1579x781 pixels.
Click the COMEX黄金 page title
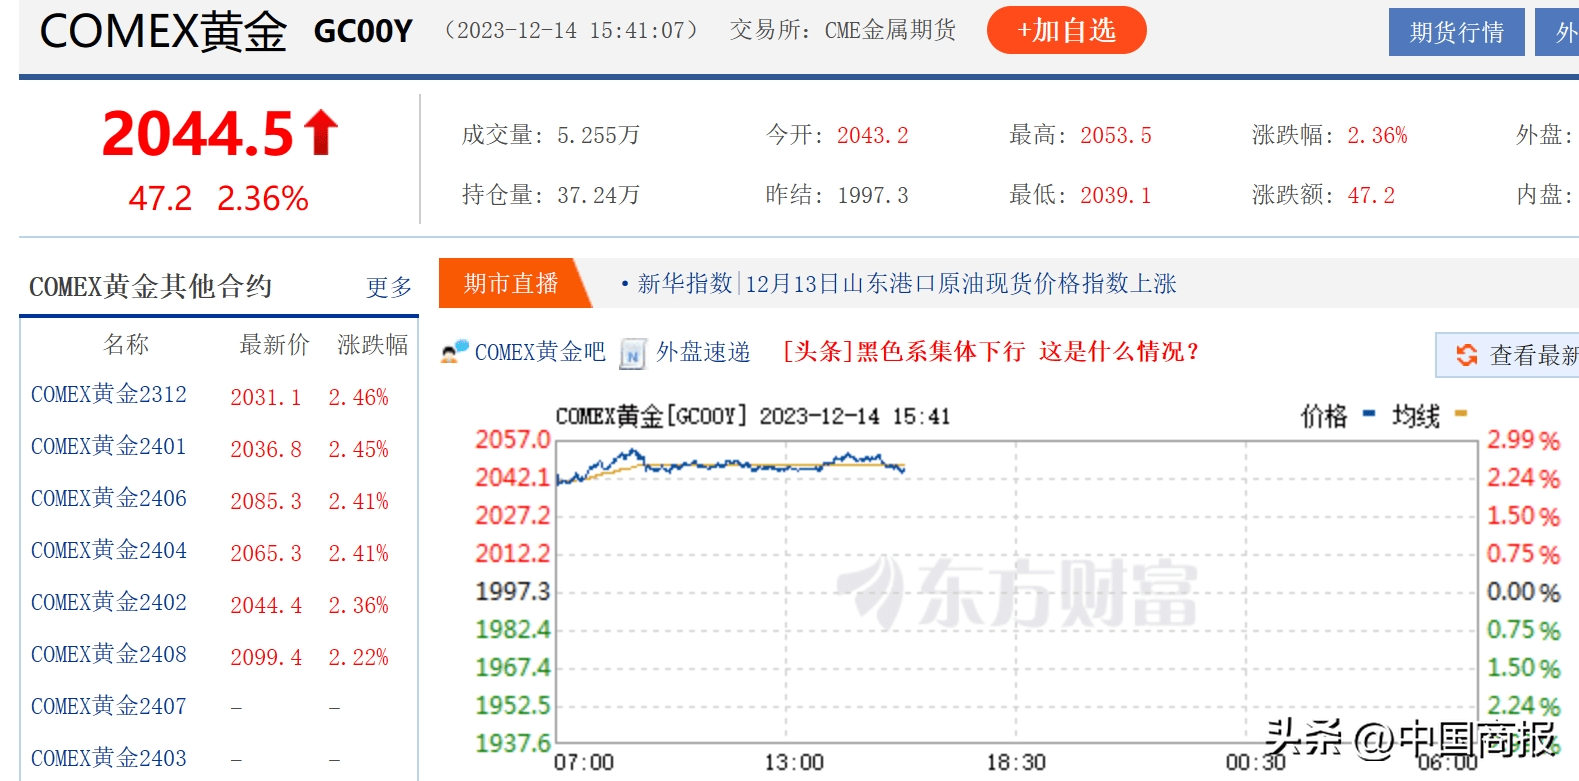[163, 31]
